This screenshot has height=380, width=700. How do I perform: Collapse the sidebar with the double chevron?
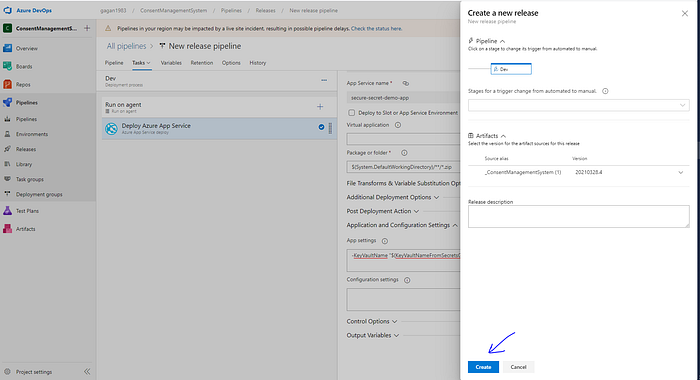pyautogui.click(x=87, y=372)
